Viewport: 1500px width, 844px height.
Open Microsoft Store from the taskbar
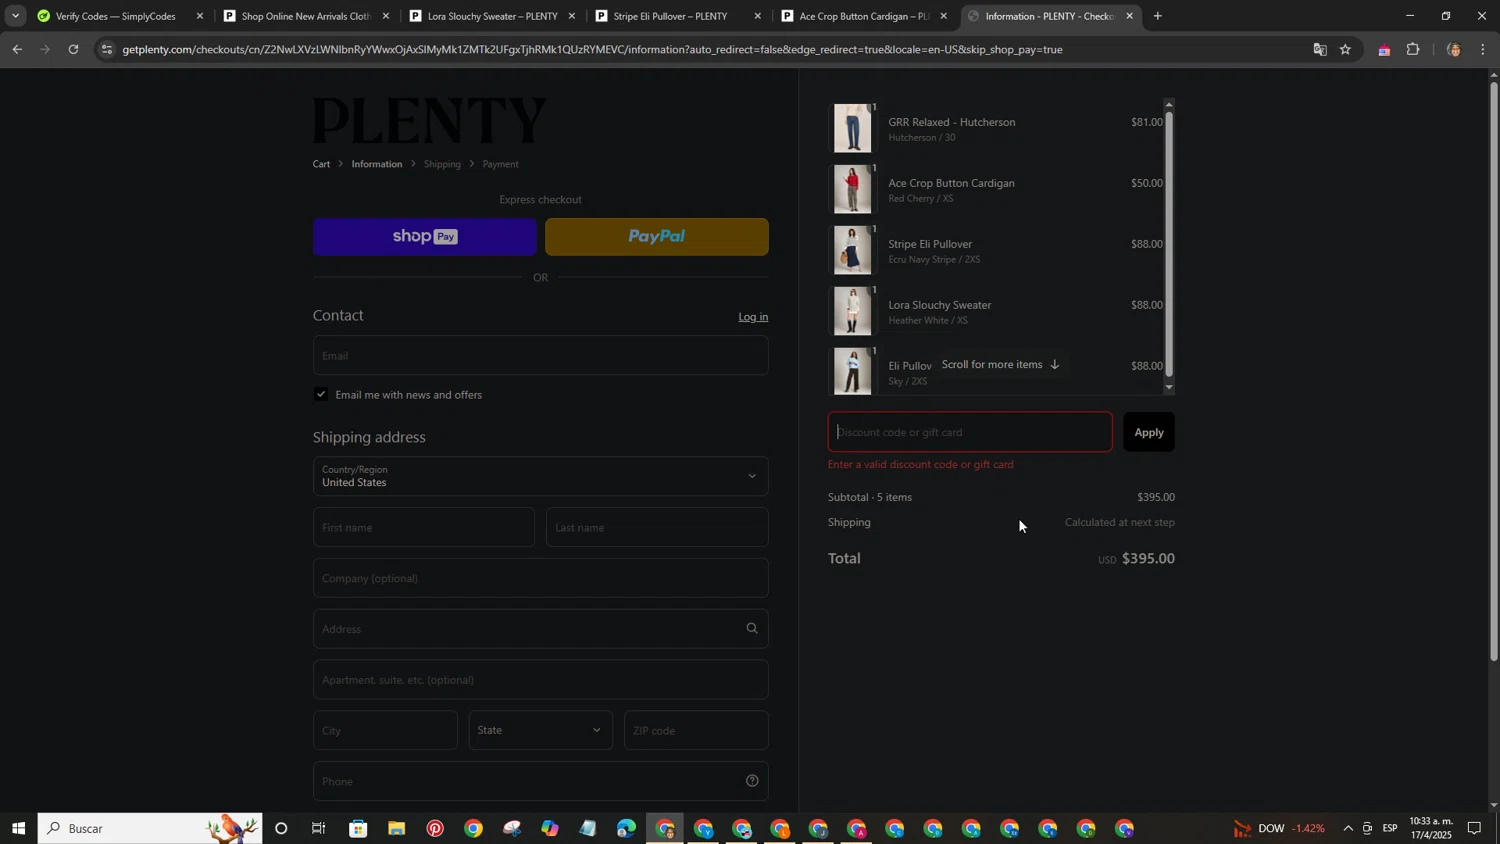click(358, 828)
